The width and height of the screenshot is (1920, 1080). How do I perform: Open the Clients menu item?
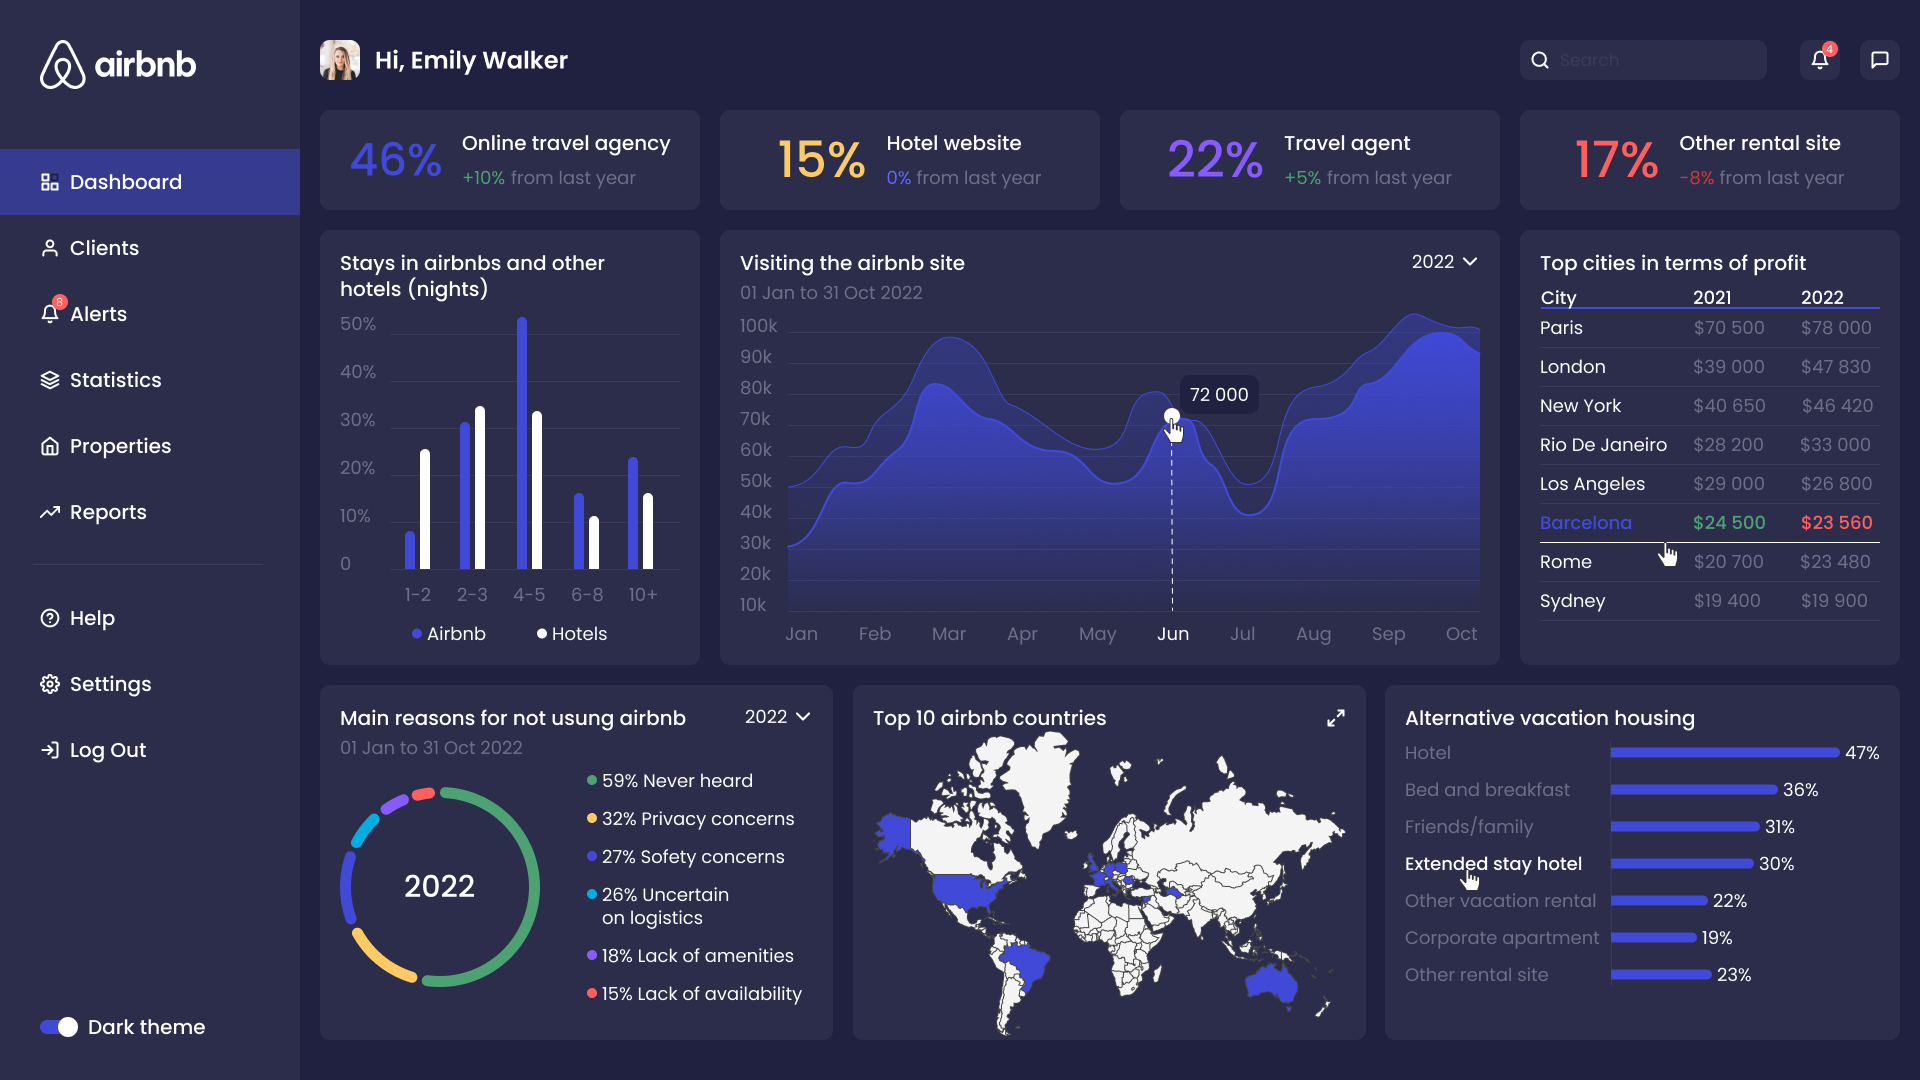[150, 248]
